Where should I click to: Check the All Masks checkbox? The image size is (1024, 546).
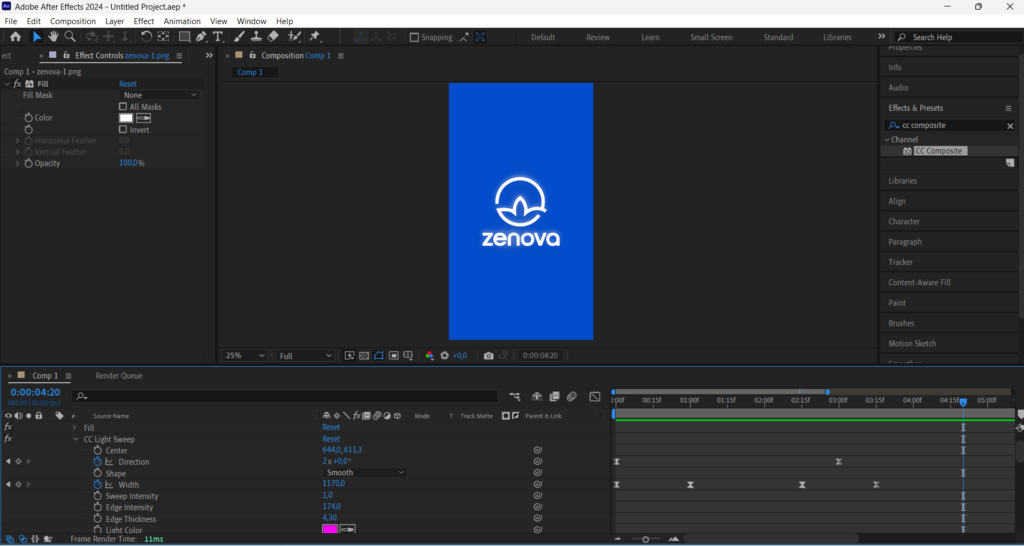point(123,106)
